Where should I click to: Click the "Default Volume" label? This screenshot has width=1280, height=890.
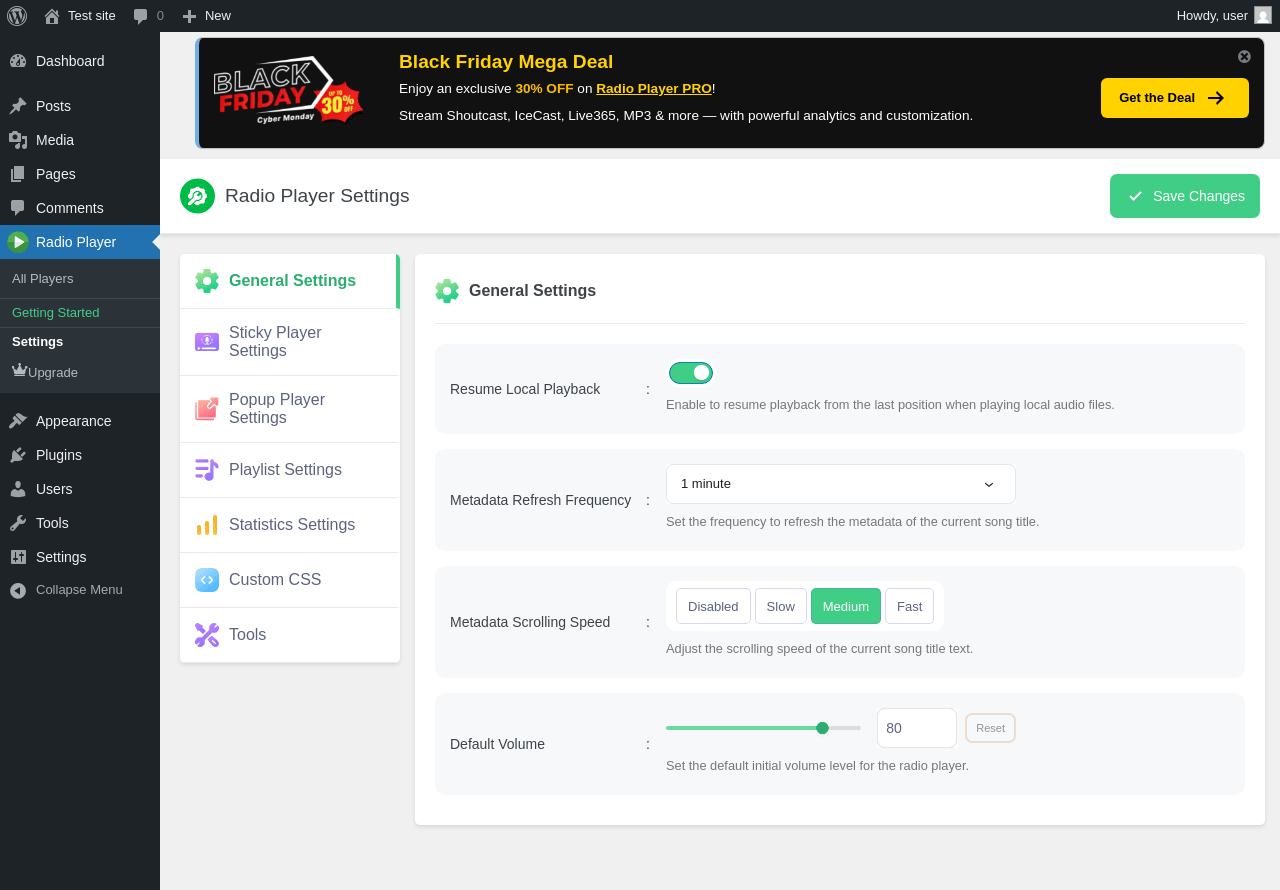click(497, 744)
